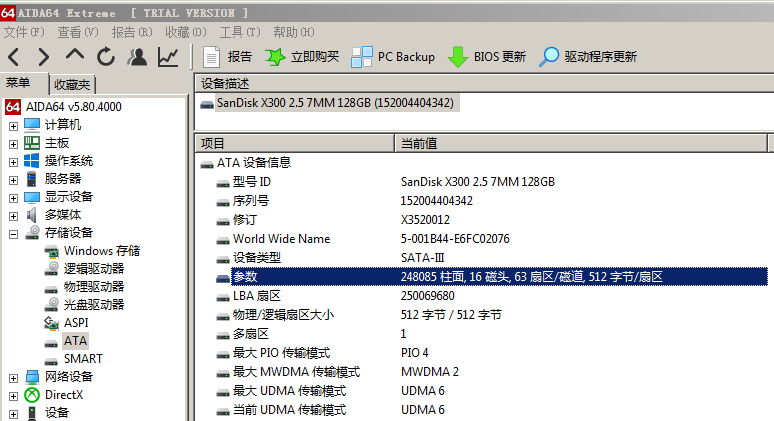Image resolution: width=774 pixels, height=421 pixels.
Task: Select the 显示设备 display icon
Action: 32,197
